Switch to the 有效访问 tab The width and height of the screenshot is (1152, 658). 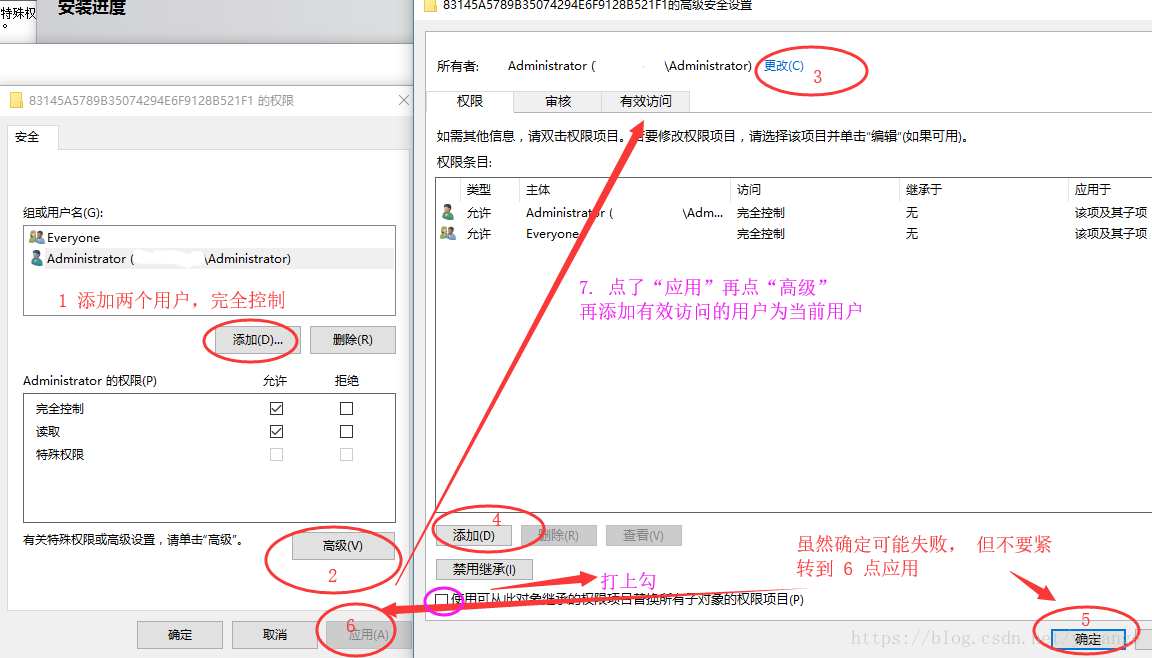pyautogui.click(x=643, y=101)
